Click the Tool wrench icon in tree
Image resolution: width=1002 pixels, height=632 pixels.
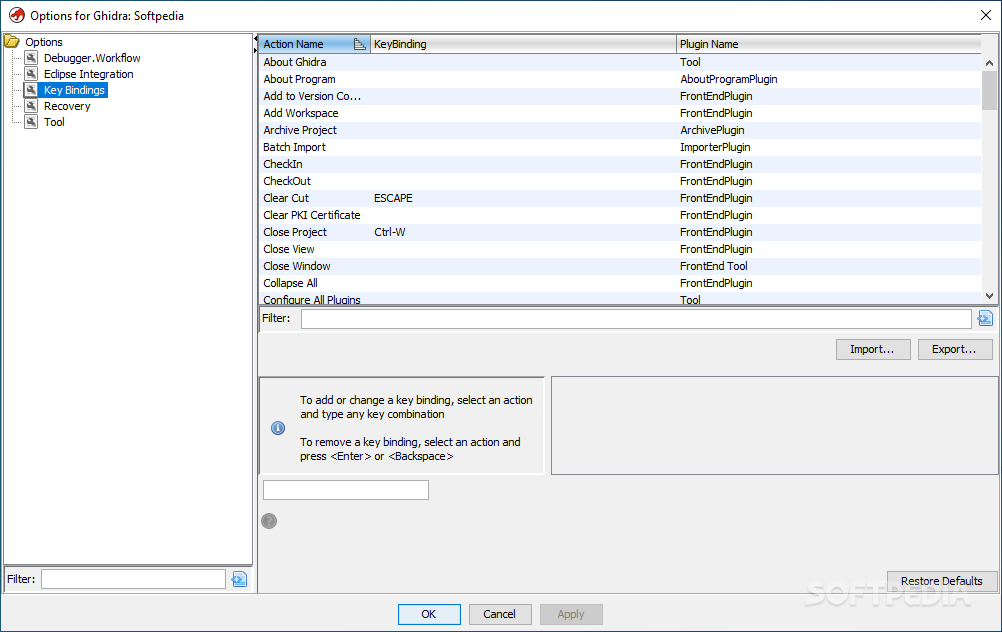(x=31, y=121)
